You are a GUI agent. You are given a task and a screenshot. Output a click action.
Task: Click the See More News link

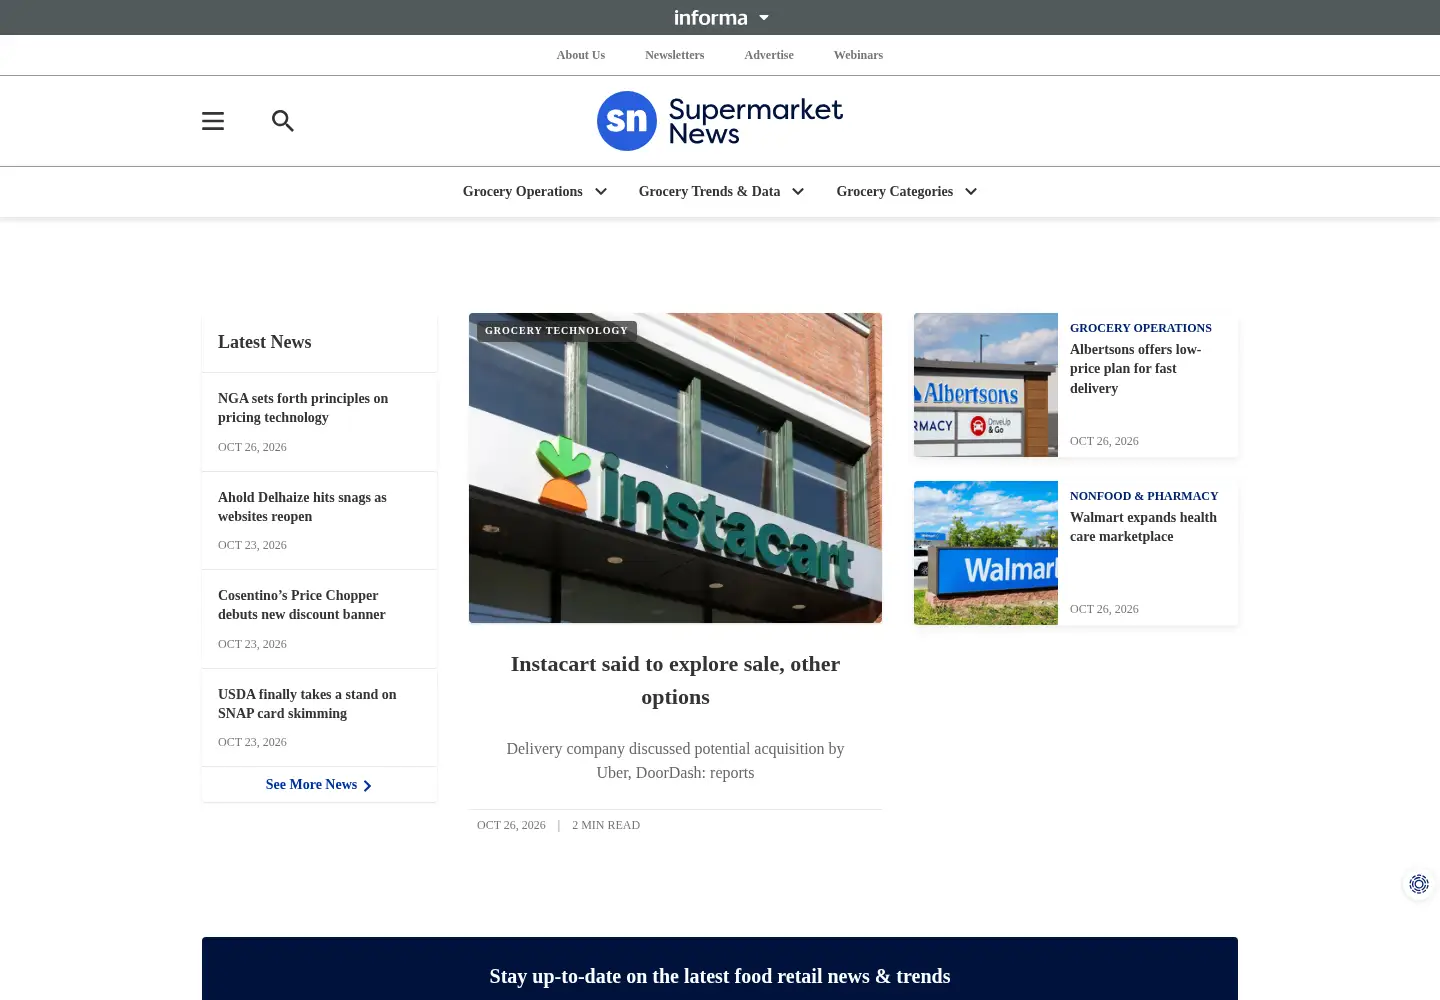point(311,785)
